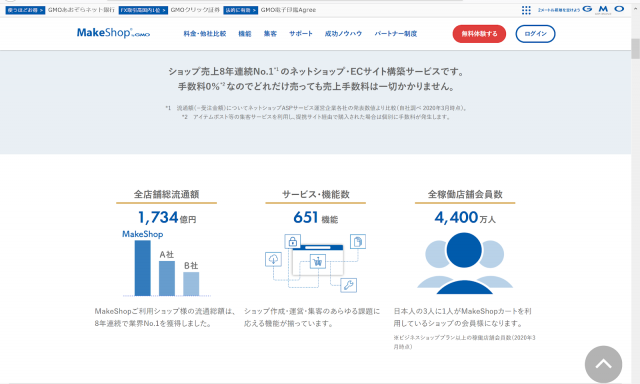The height and width of the screenshot is (384, 640).
Task: Click the ログイン button
Action: pyautogui.click(x=536, y=34)
